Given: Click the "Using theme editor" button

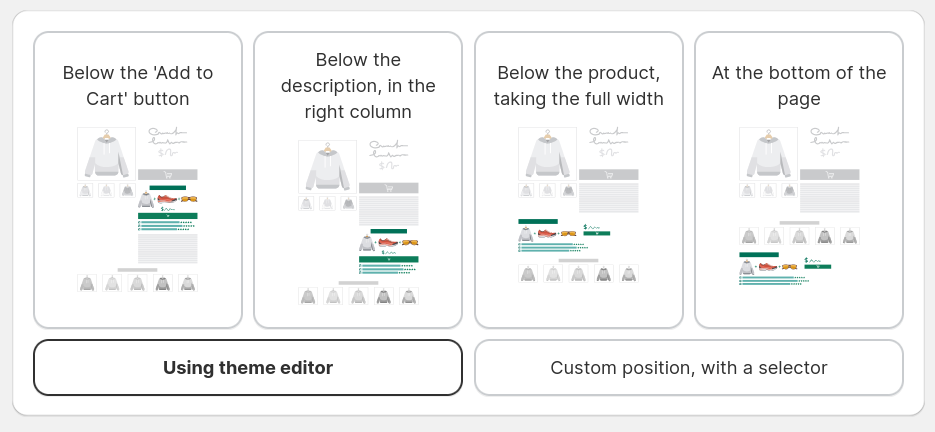Looking at the screenshot, I should 248,368.
